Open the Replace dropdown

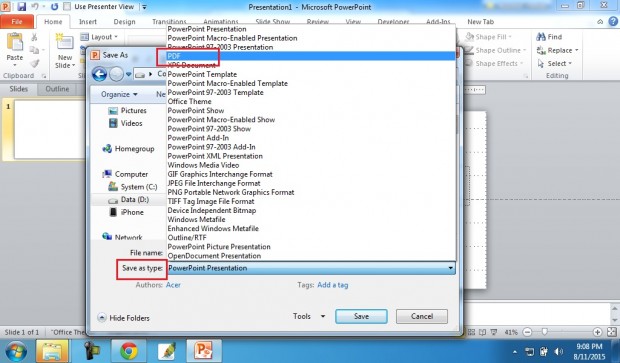click(x=558, y=50)
